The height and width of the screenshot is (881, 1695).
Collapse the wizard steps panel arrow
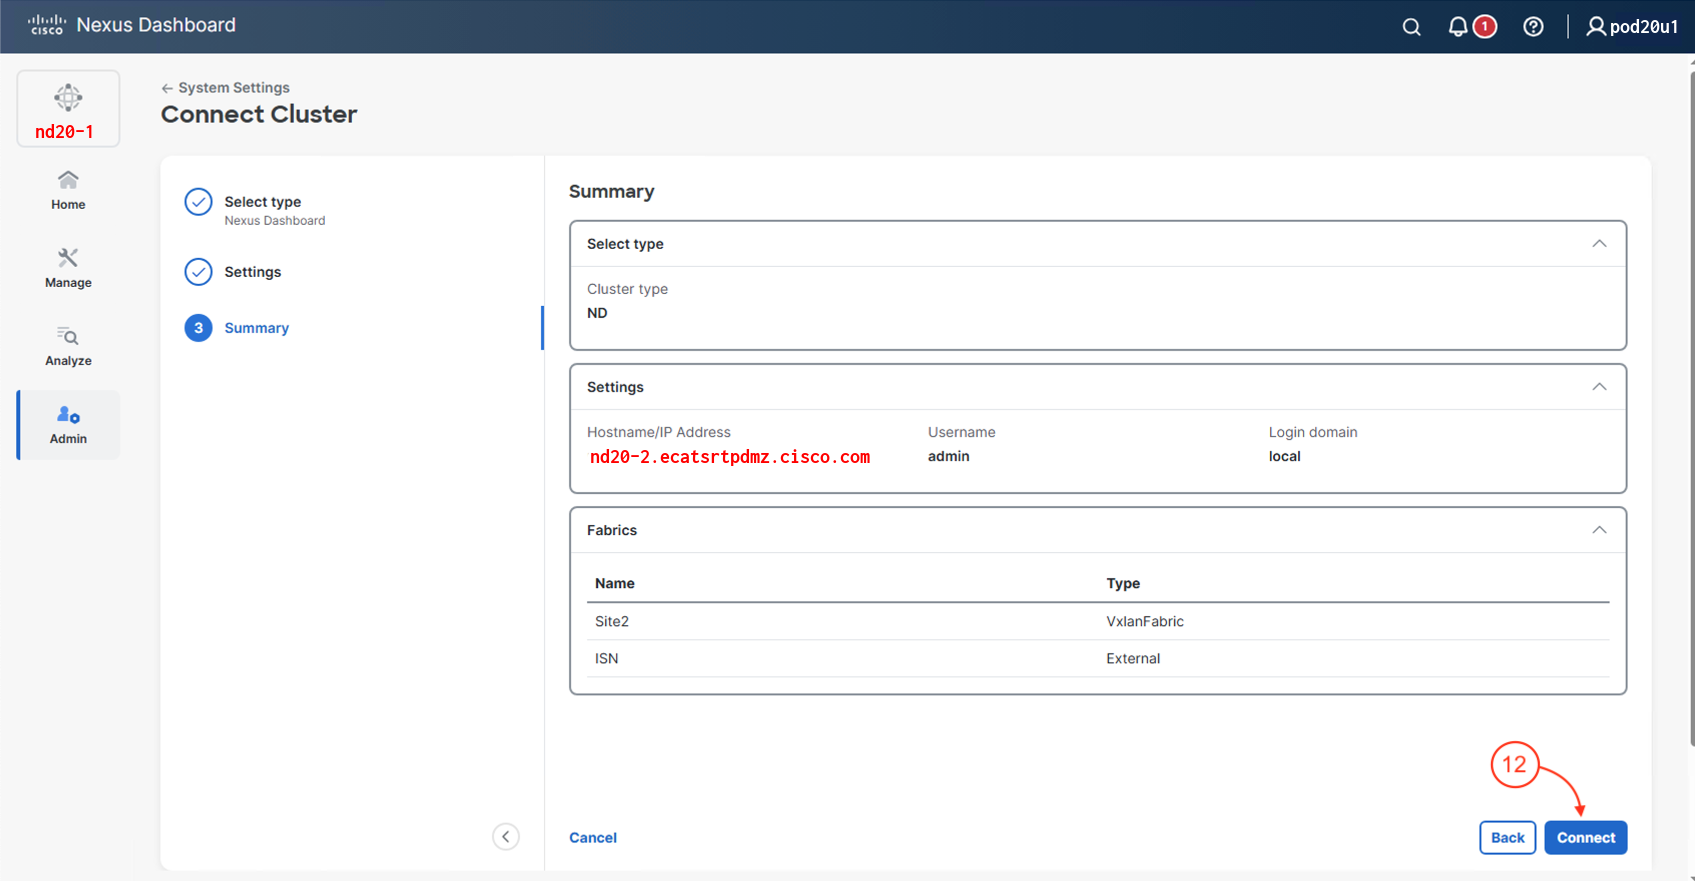506,837
